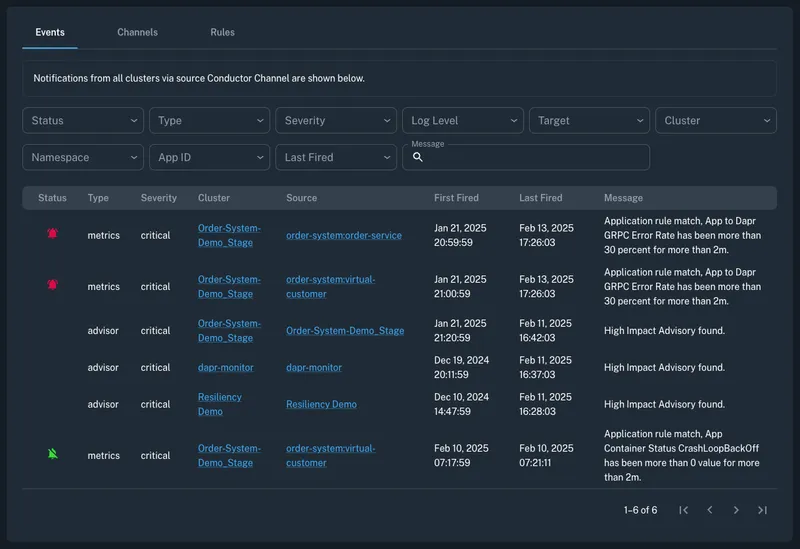Click the search magnifier icon in Message field
Image resolution: width=800 pixels, height=549 pixels.
click(x=418, y=158)
